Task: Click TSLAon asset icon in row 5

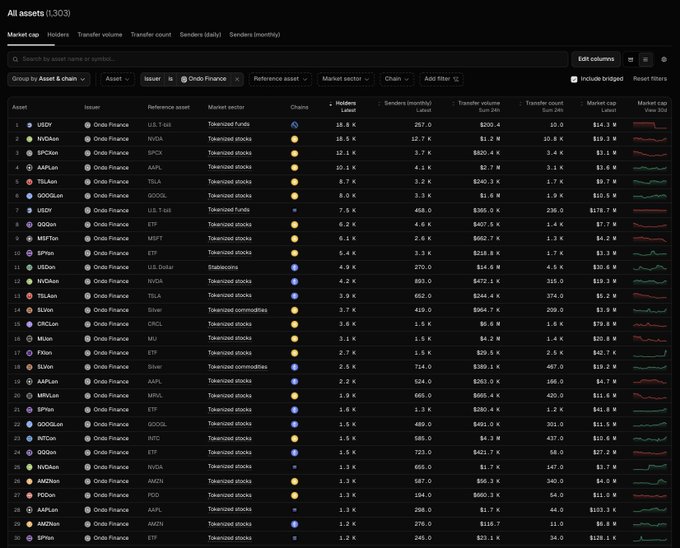Action: pyautogui.click(x=29, y=182)
